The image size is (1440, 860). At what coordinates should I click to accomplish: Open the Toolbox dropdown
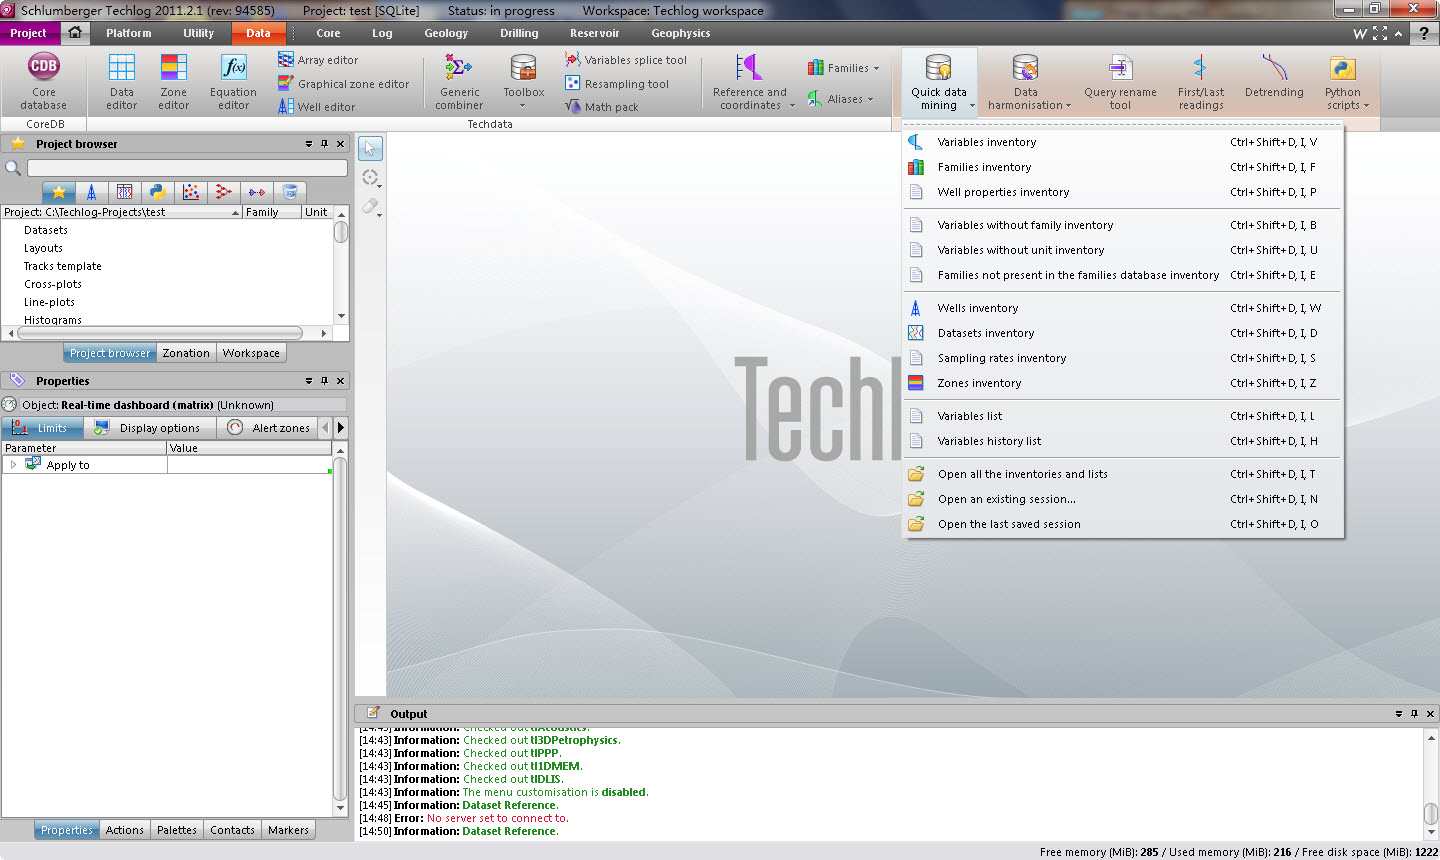coord(523,82)
